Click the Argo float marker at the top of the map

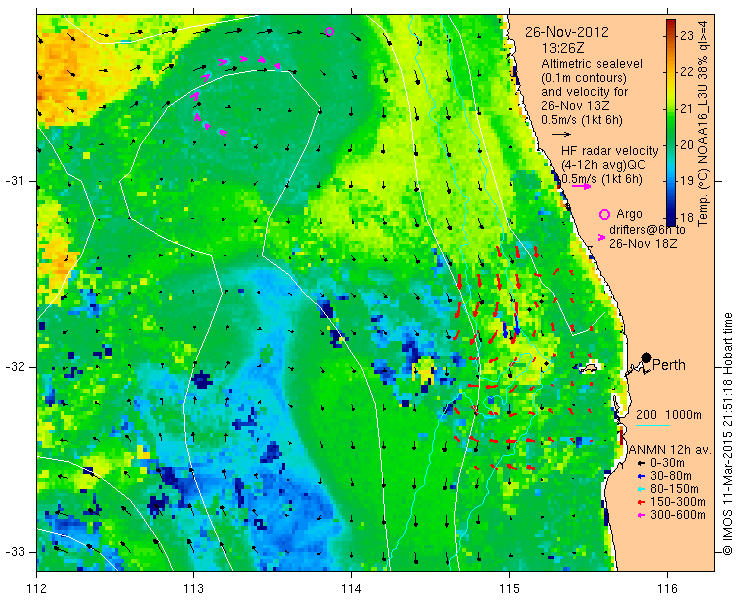(x=329, y=32)
